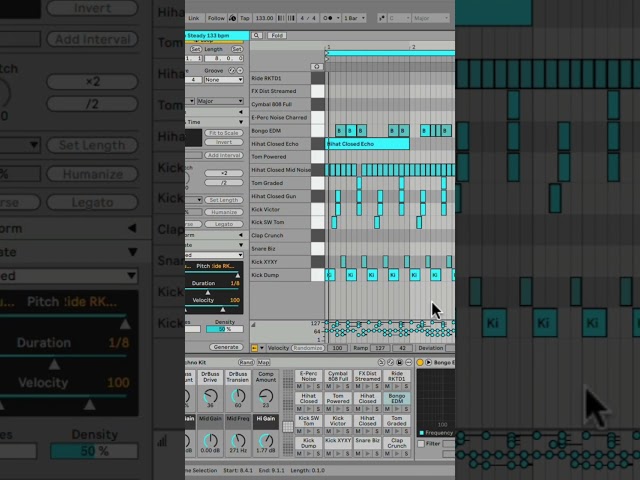
Task: Click the magnifier icon beside Fold
Action: 257,36
